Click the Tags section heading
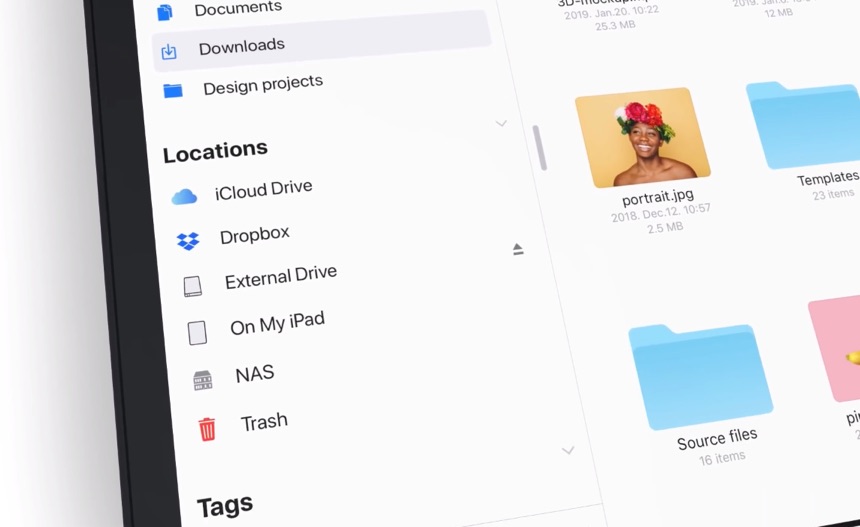Screen dimensions: 860x527 tap(225, 506)
